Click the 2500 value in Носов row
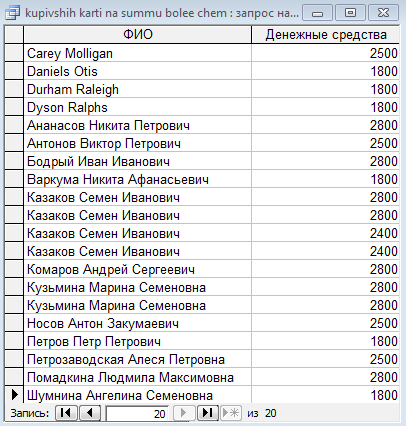This screenshot has height=426, width=406. click(x=325, y=323)
